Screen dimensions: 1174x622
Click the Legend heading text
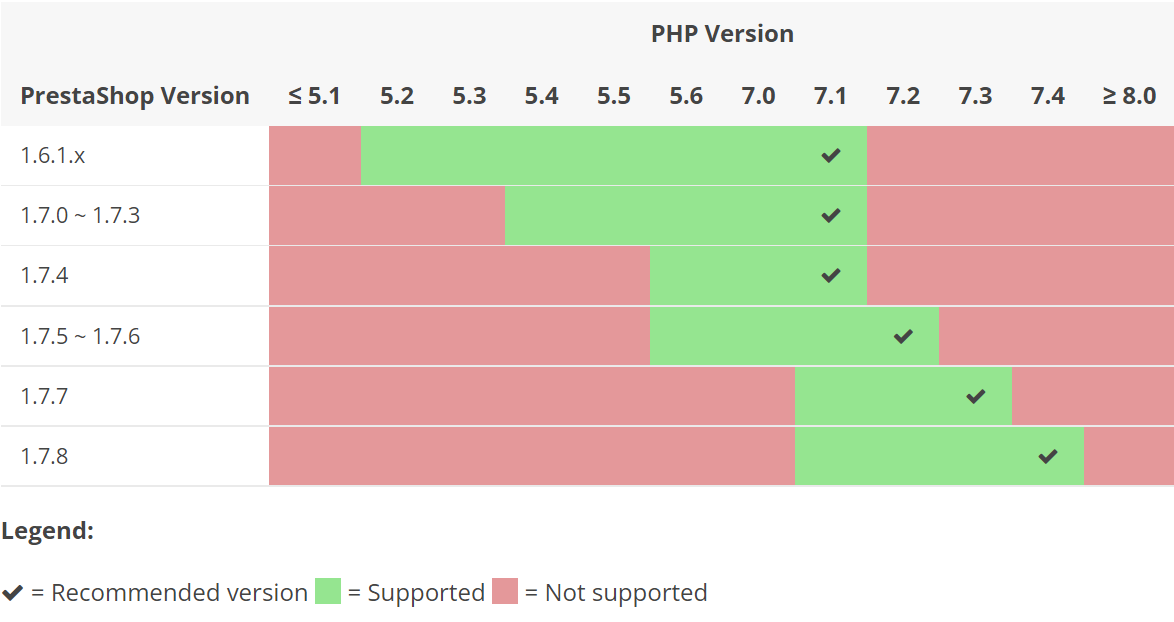click(48, 531)
